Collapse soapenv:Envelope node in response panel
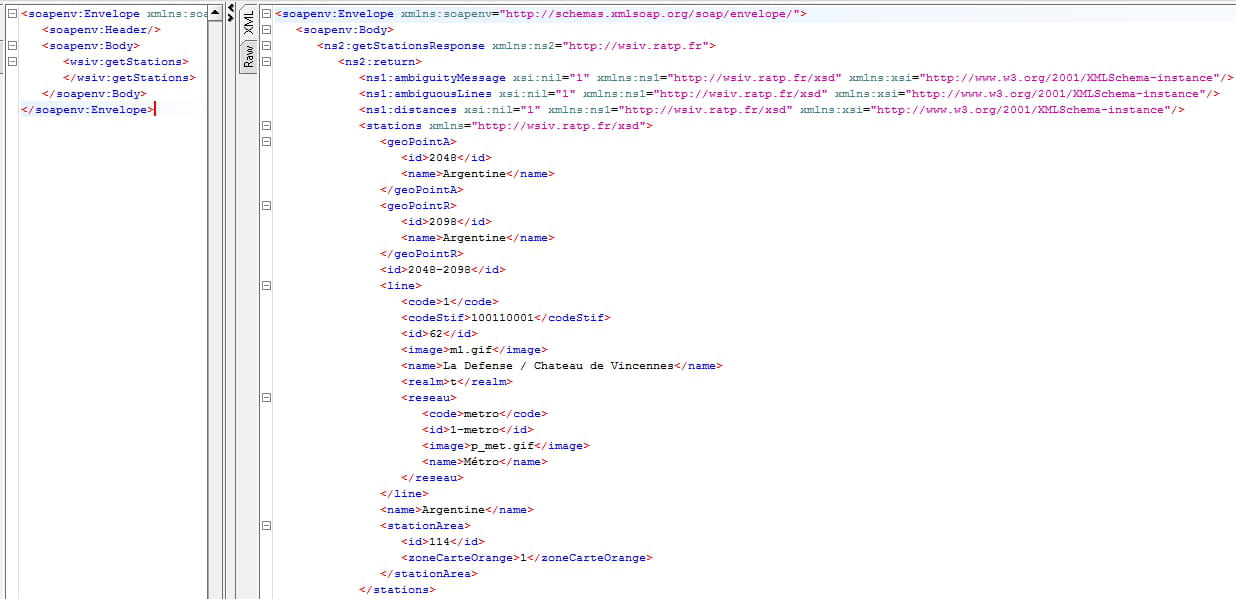This screenshot has width=1236, height=599. (x=266, y=14)
